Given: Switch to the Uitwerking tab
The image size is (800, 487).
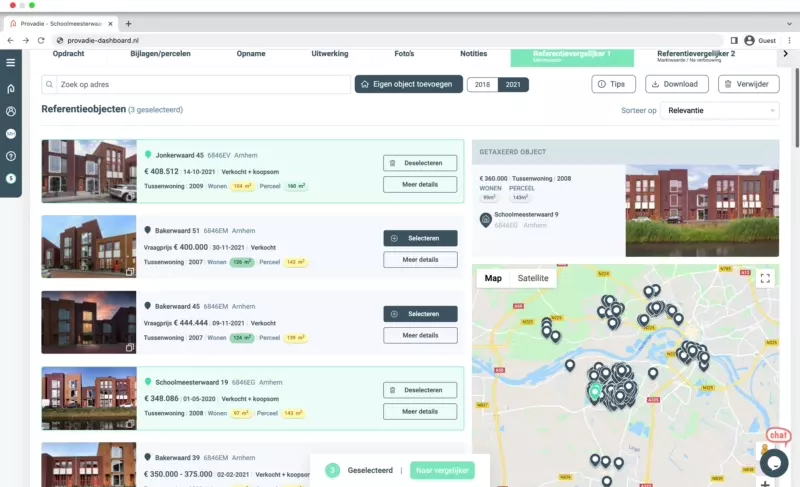Looking at the screenshot, I should (x=330, y=54).
